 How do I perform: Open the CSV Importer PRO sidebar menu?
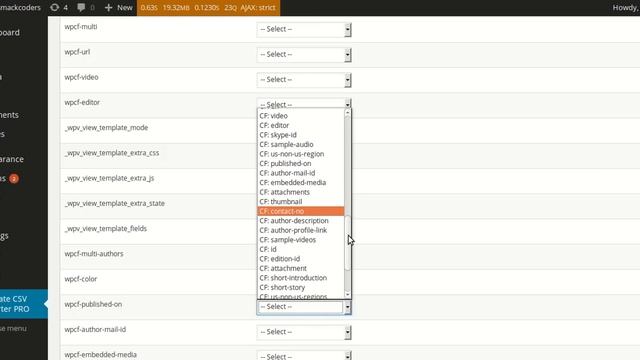pos(24,304)
